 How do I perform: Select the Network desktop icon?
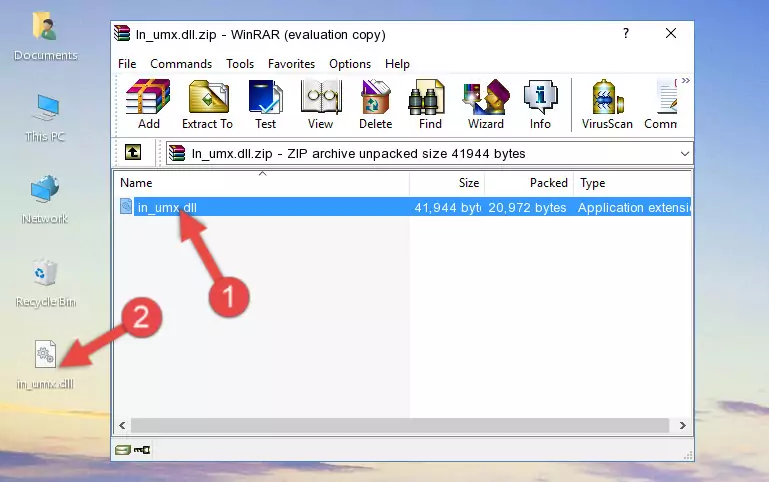pyautogui.click(x=45, y=200)
